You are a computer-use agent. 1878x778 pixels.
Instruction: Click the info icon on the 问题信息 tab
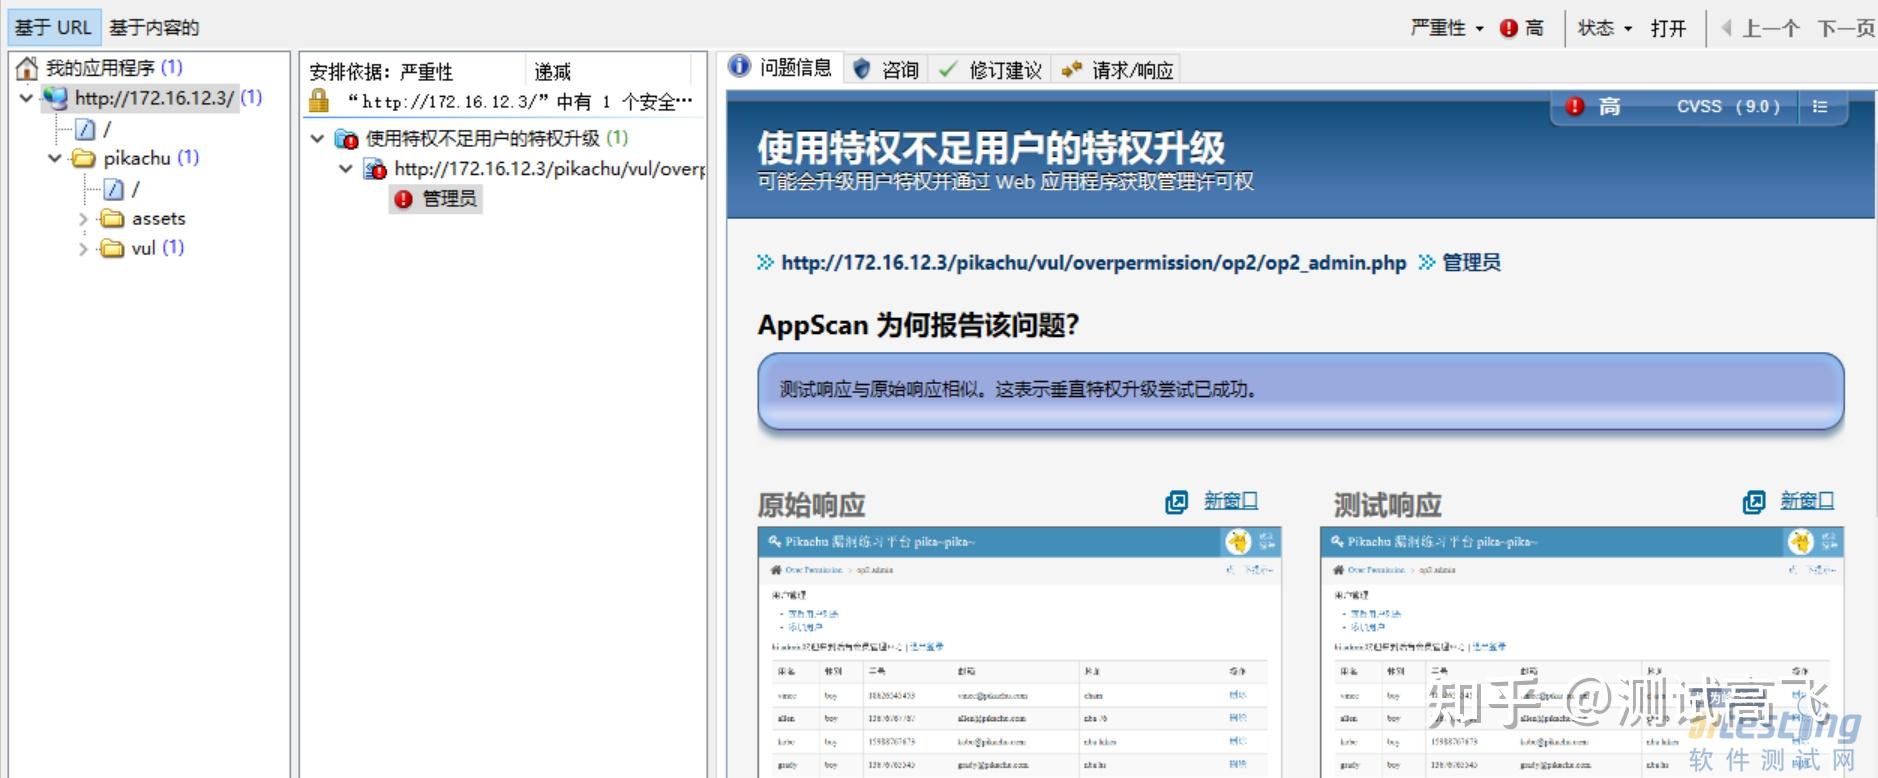pos(739,67)
